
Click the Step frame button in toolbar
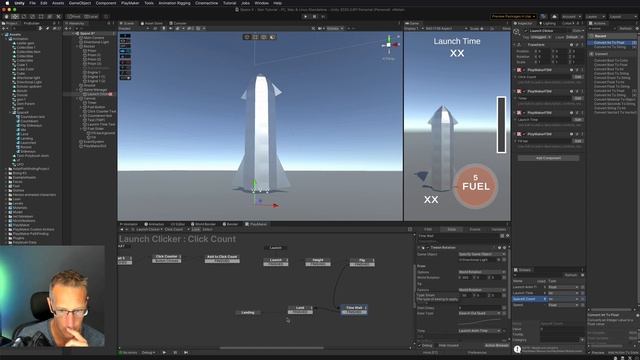[x=323, y=17]
